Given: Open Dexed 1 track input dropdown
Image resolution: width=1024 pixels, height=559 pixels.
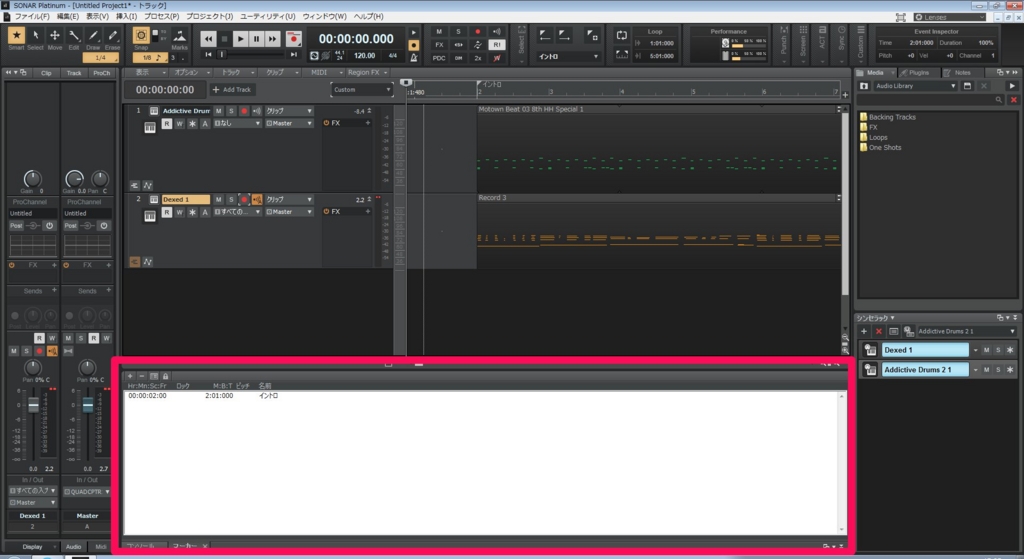Looking at the screenshot, I should pos(238,212).
